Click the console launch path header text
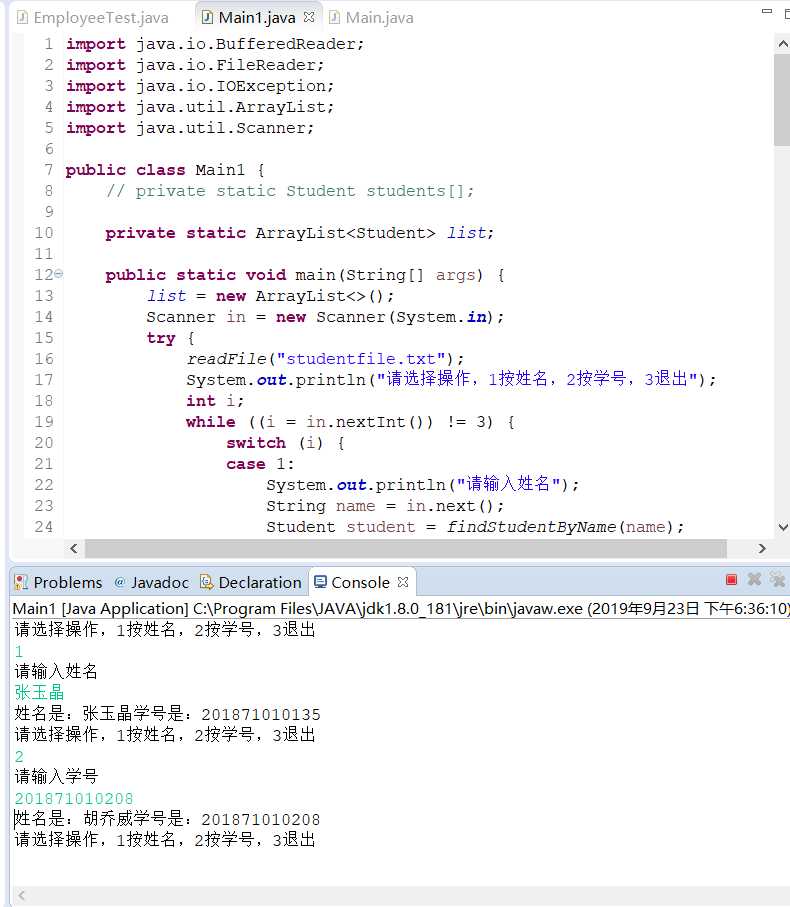Viewport: 790px width, 907px height. click(x=401, y=609)
